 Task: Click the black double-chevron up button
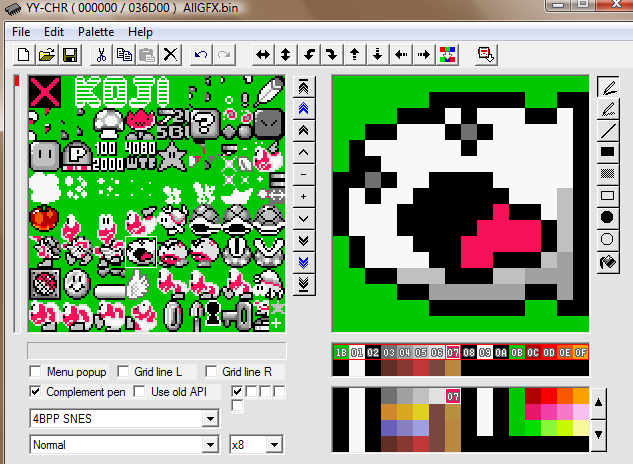tap(304, 130)
